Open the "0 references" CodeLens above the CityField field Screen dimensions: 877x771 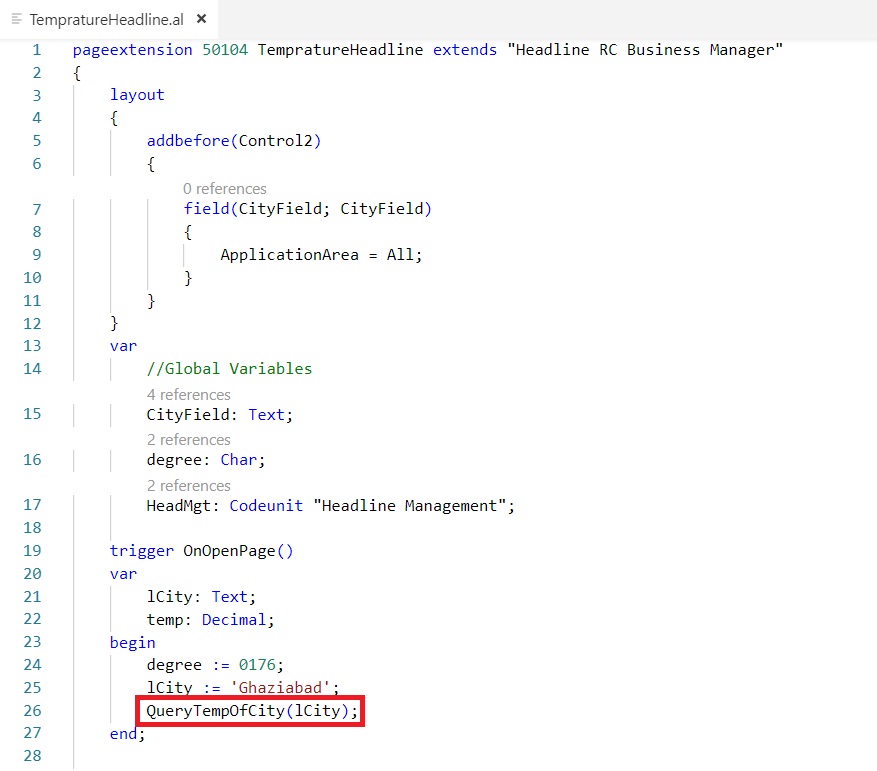pos(224,188)
